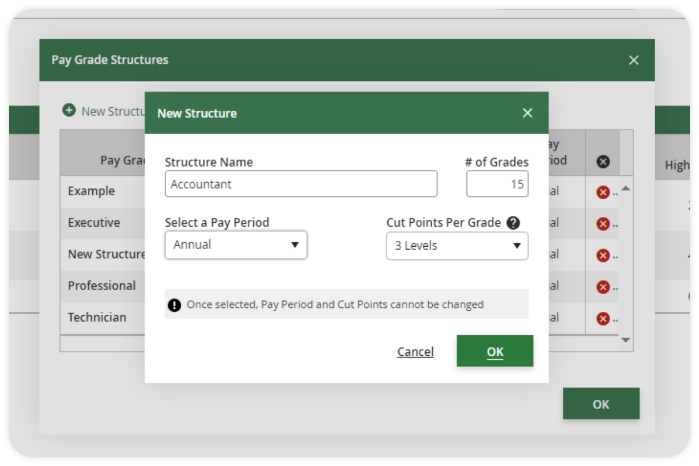The width and height of the screenshot is (699, 466).
Task: Delete the Executive structure row
Action: 603,224
